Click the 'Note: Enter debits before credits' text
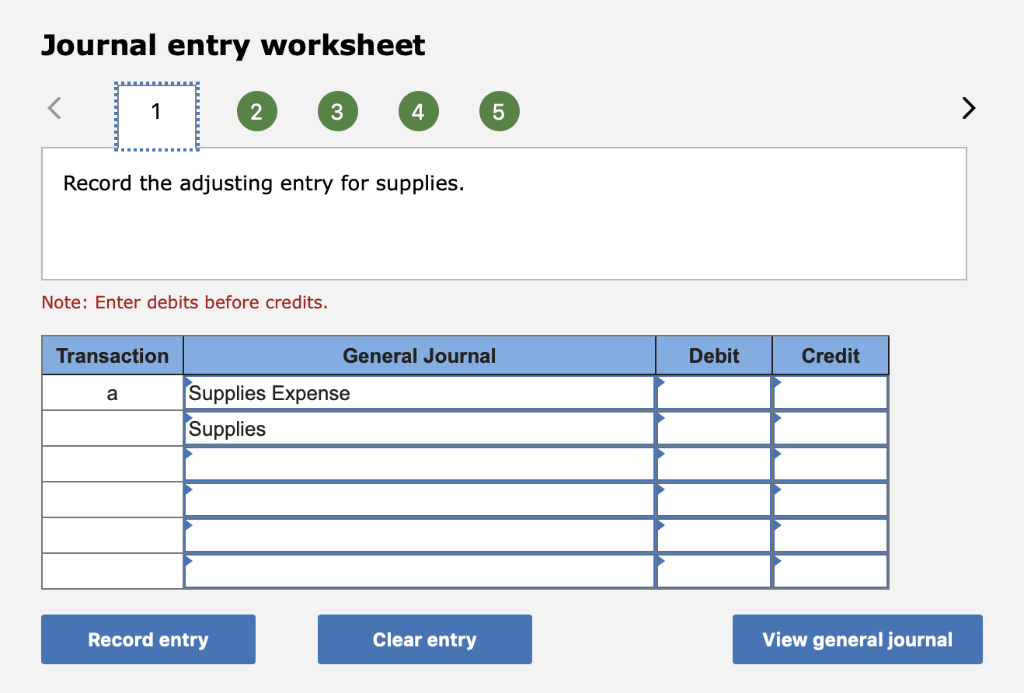Viewport: 1024px width, 693px height. tap(185, 302)
